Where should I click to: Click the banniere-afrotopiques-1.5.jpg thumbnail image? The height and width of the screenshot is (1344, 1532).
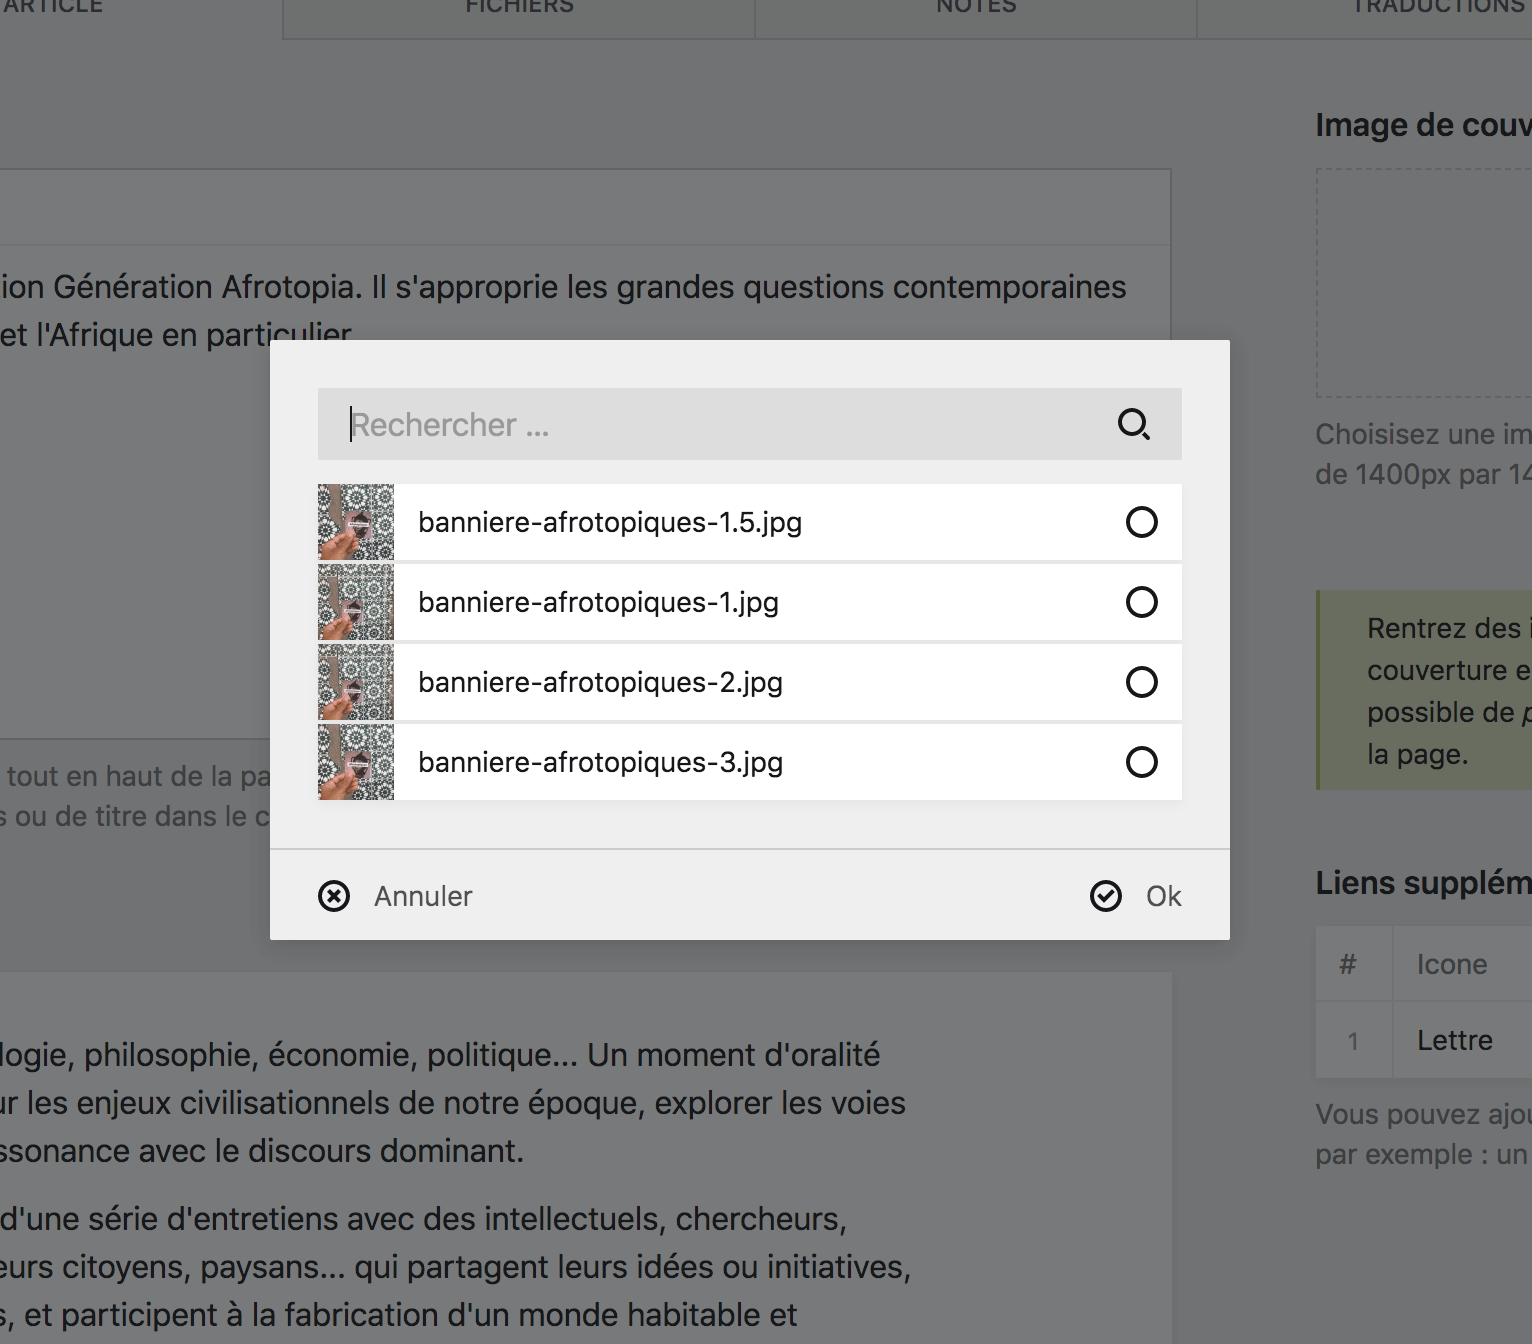pyautogui.click(x=356, y=522)
